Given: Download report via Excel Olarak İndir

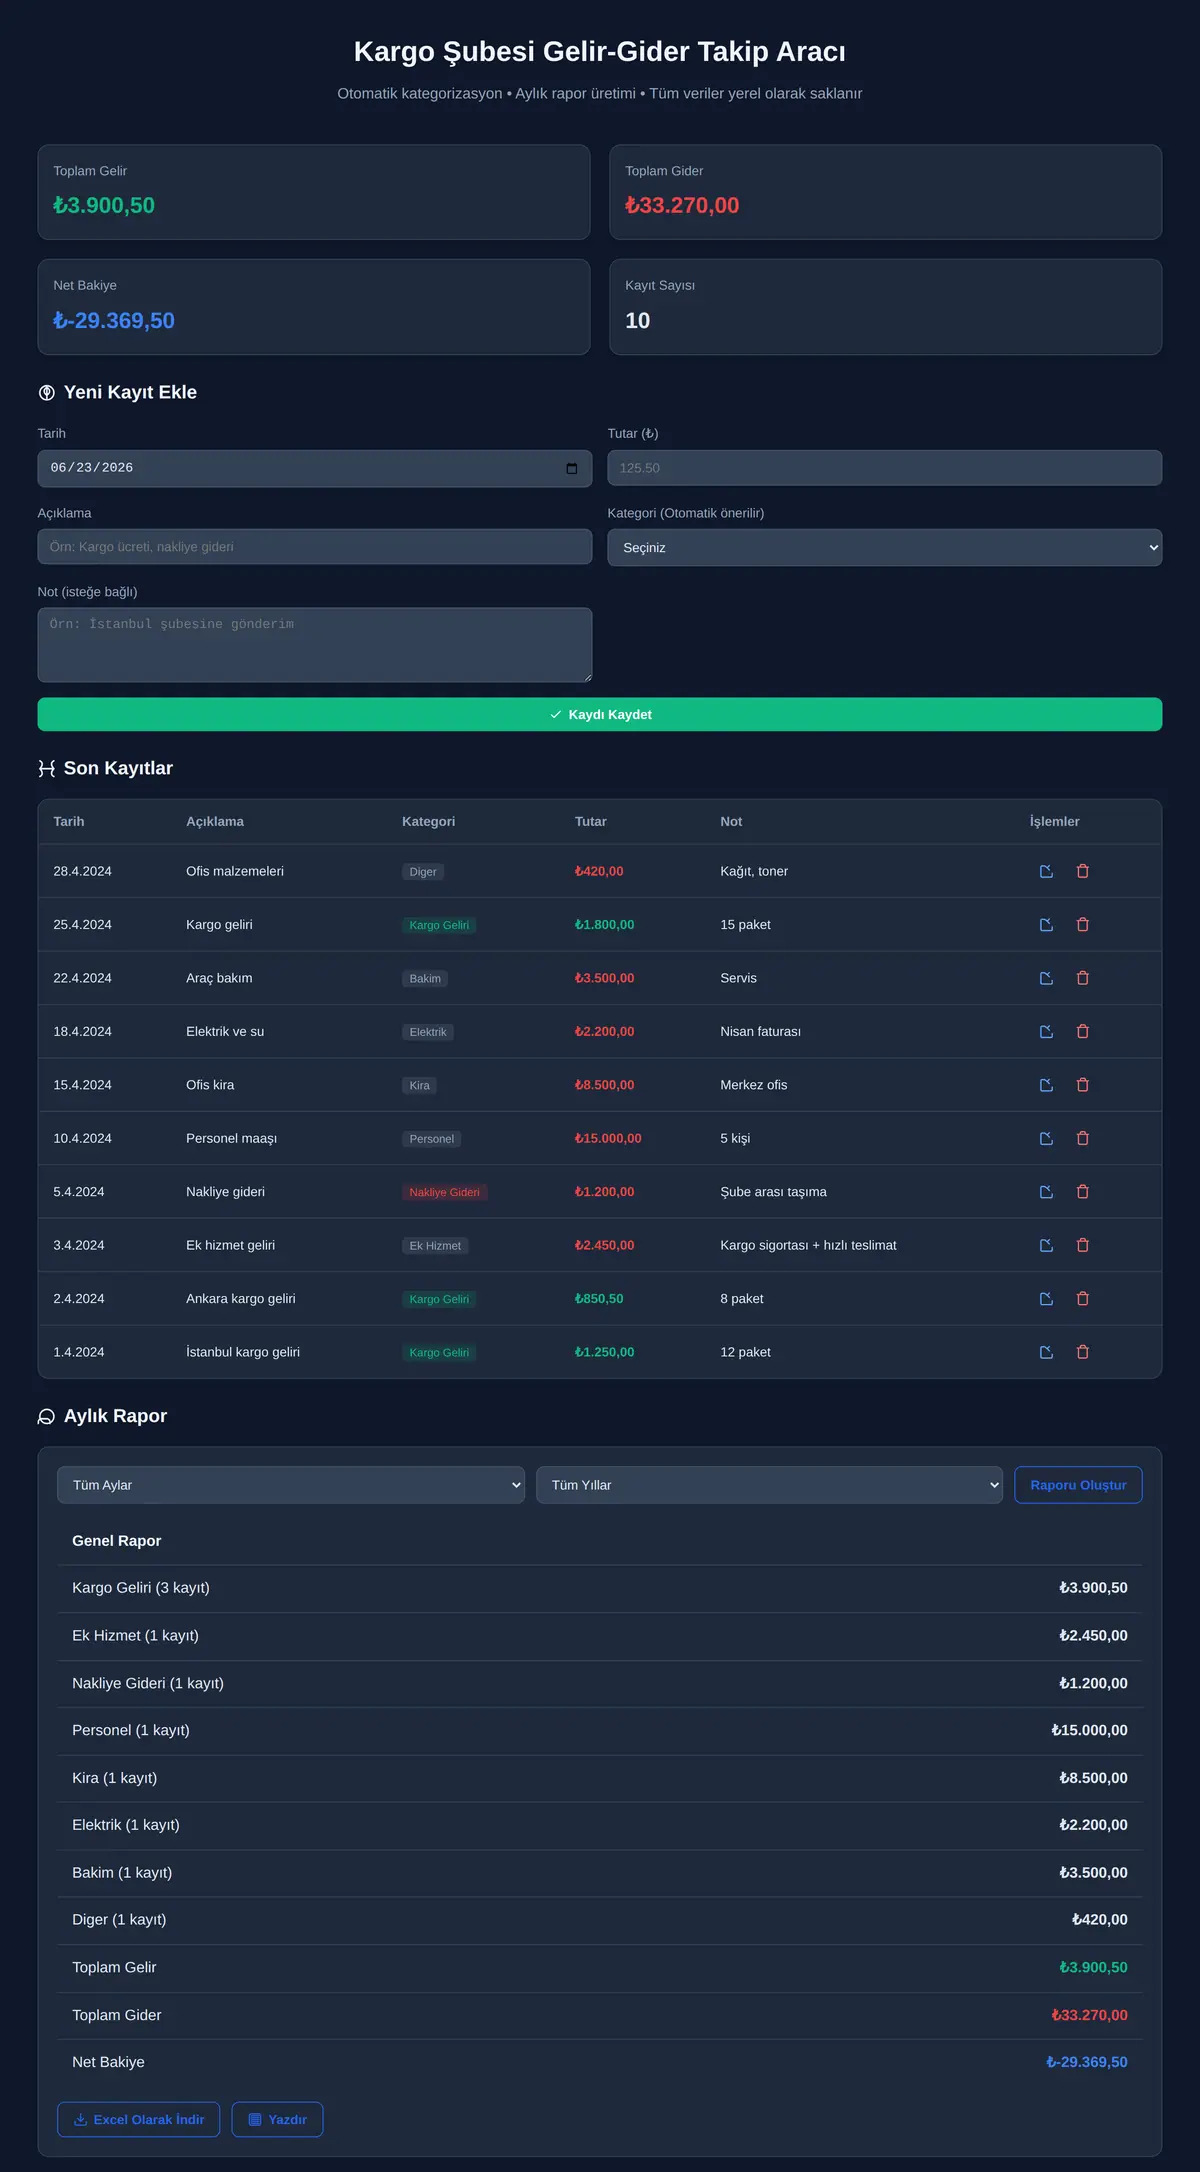Looking at the screenshot, I should 139,2119.
